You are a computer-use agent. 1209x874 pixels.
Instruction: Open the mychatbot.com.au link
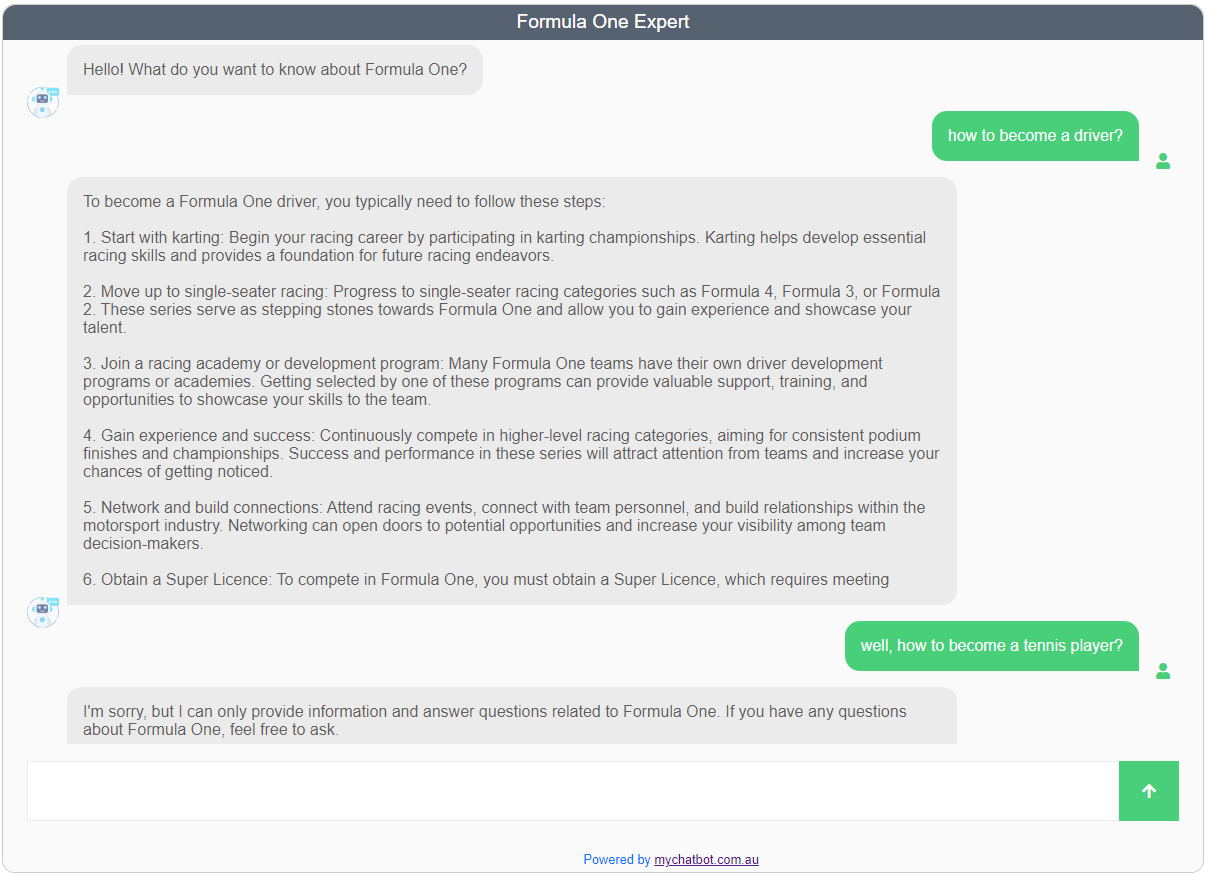706,859
